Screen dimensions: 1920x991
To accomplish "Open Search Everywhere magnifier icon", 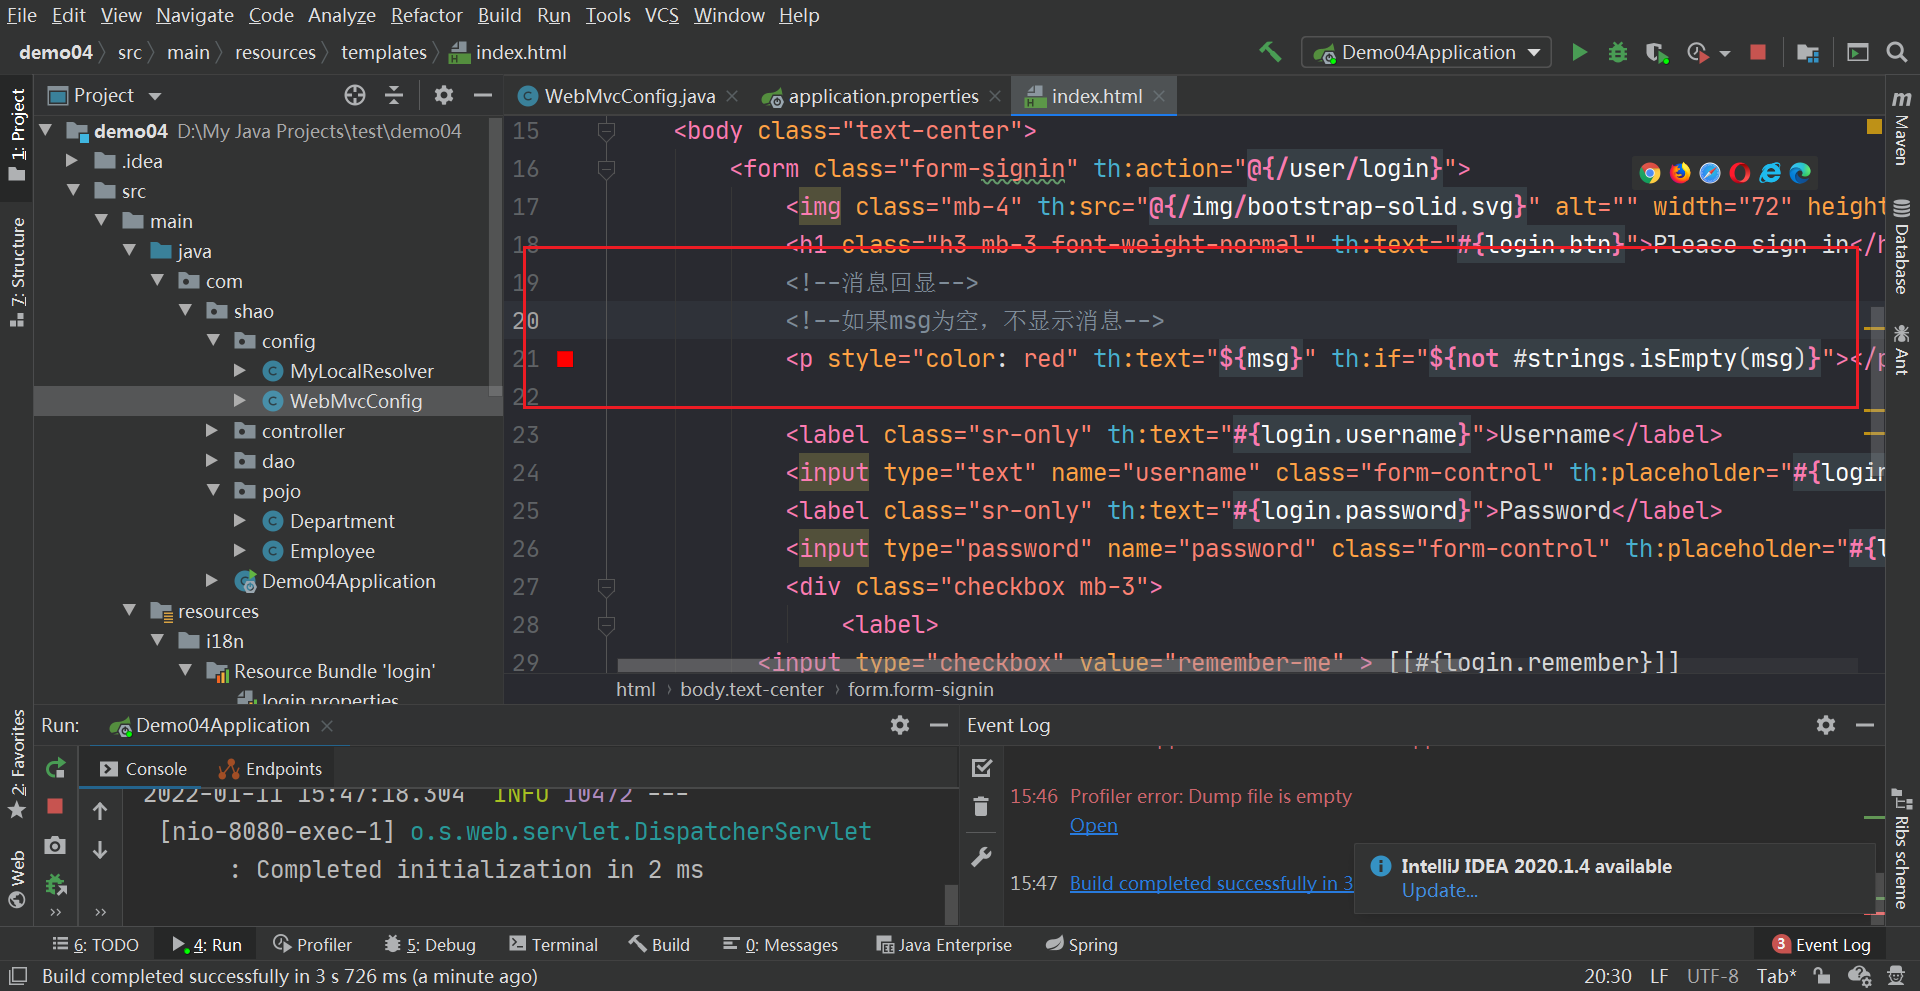I will (x=1896, y=52).
